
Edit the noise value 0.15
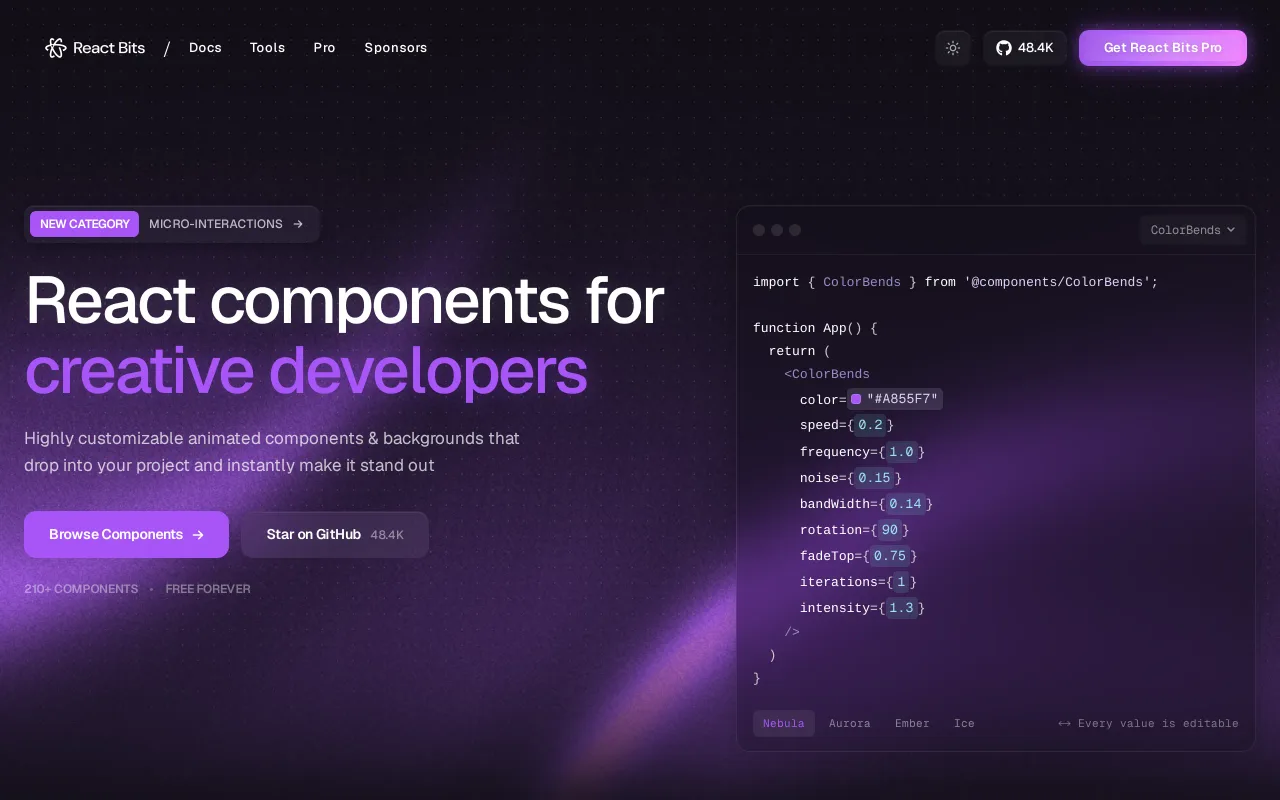click(875, 478)
